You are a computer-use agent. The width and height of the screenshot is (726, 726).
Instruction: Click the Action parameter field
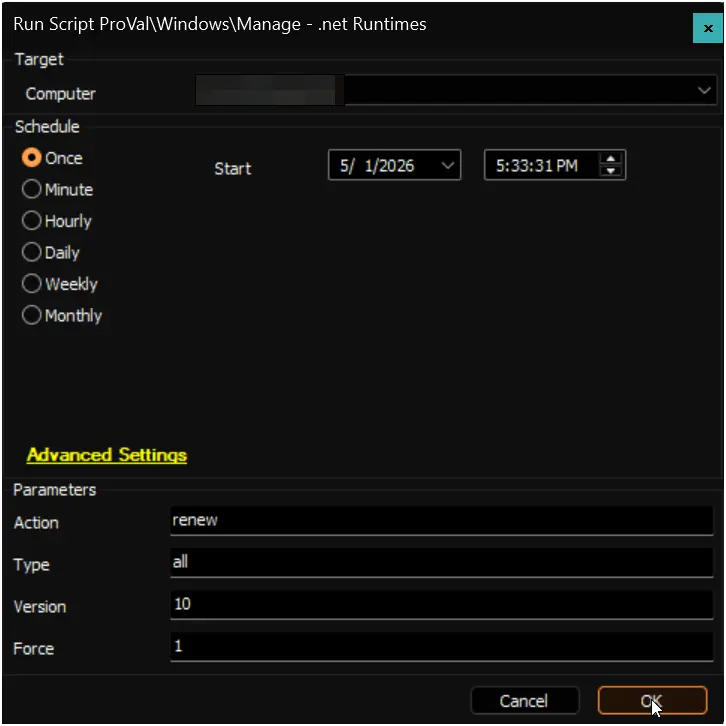coord(442,521)
